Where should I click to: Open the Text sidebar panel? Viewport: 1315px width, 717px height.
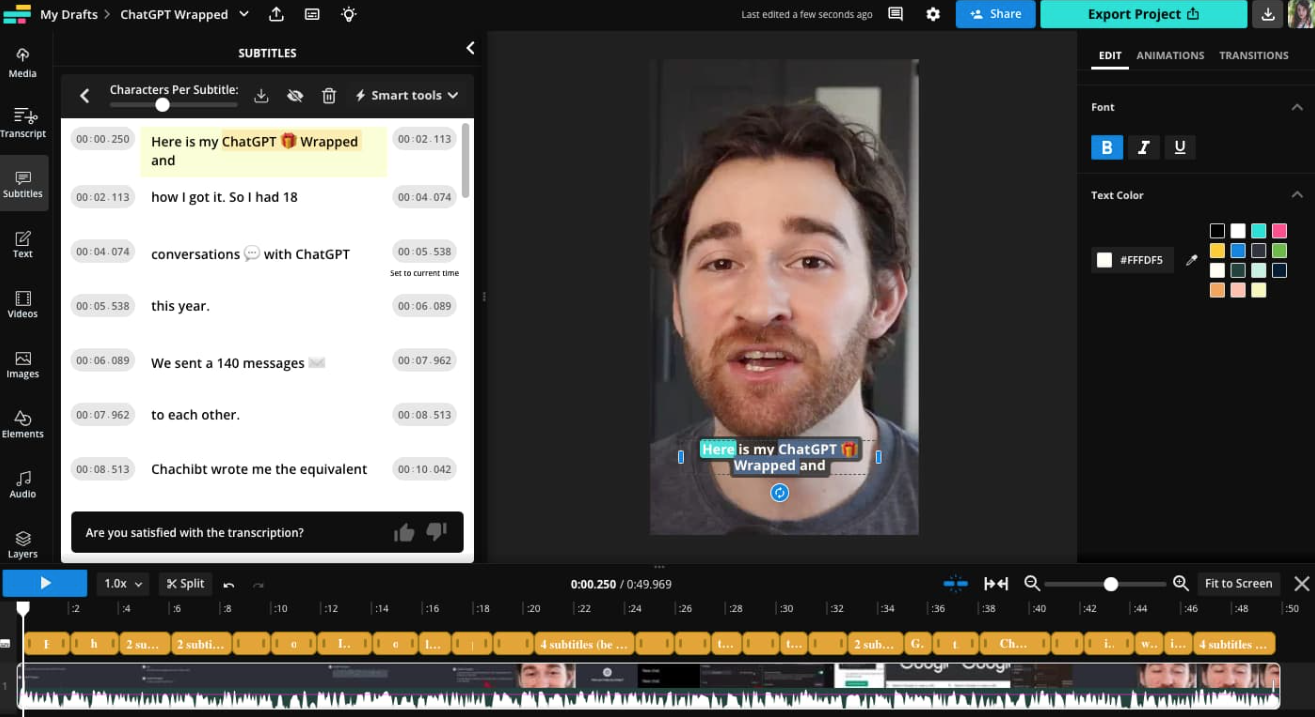23,243
